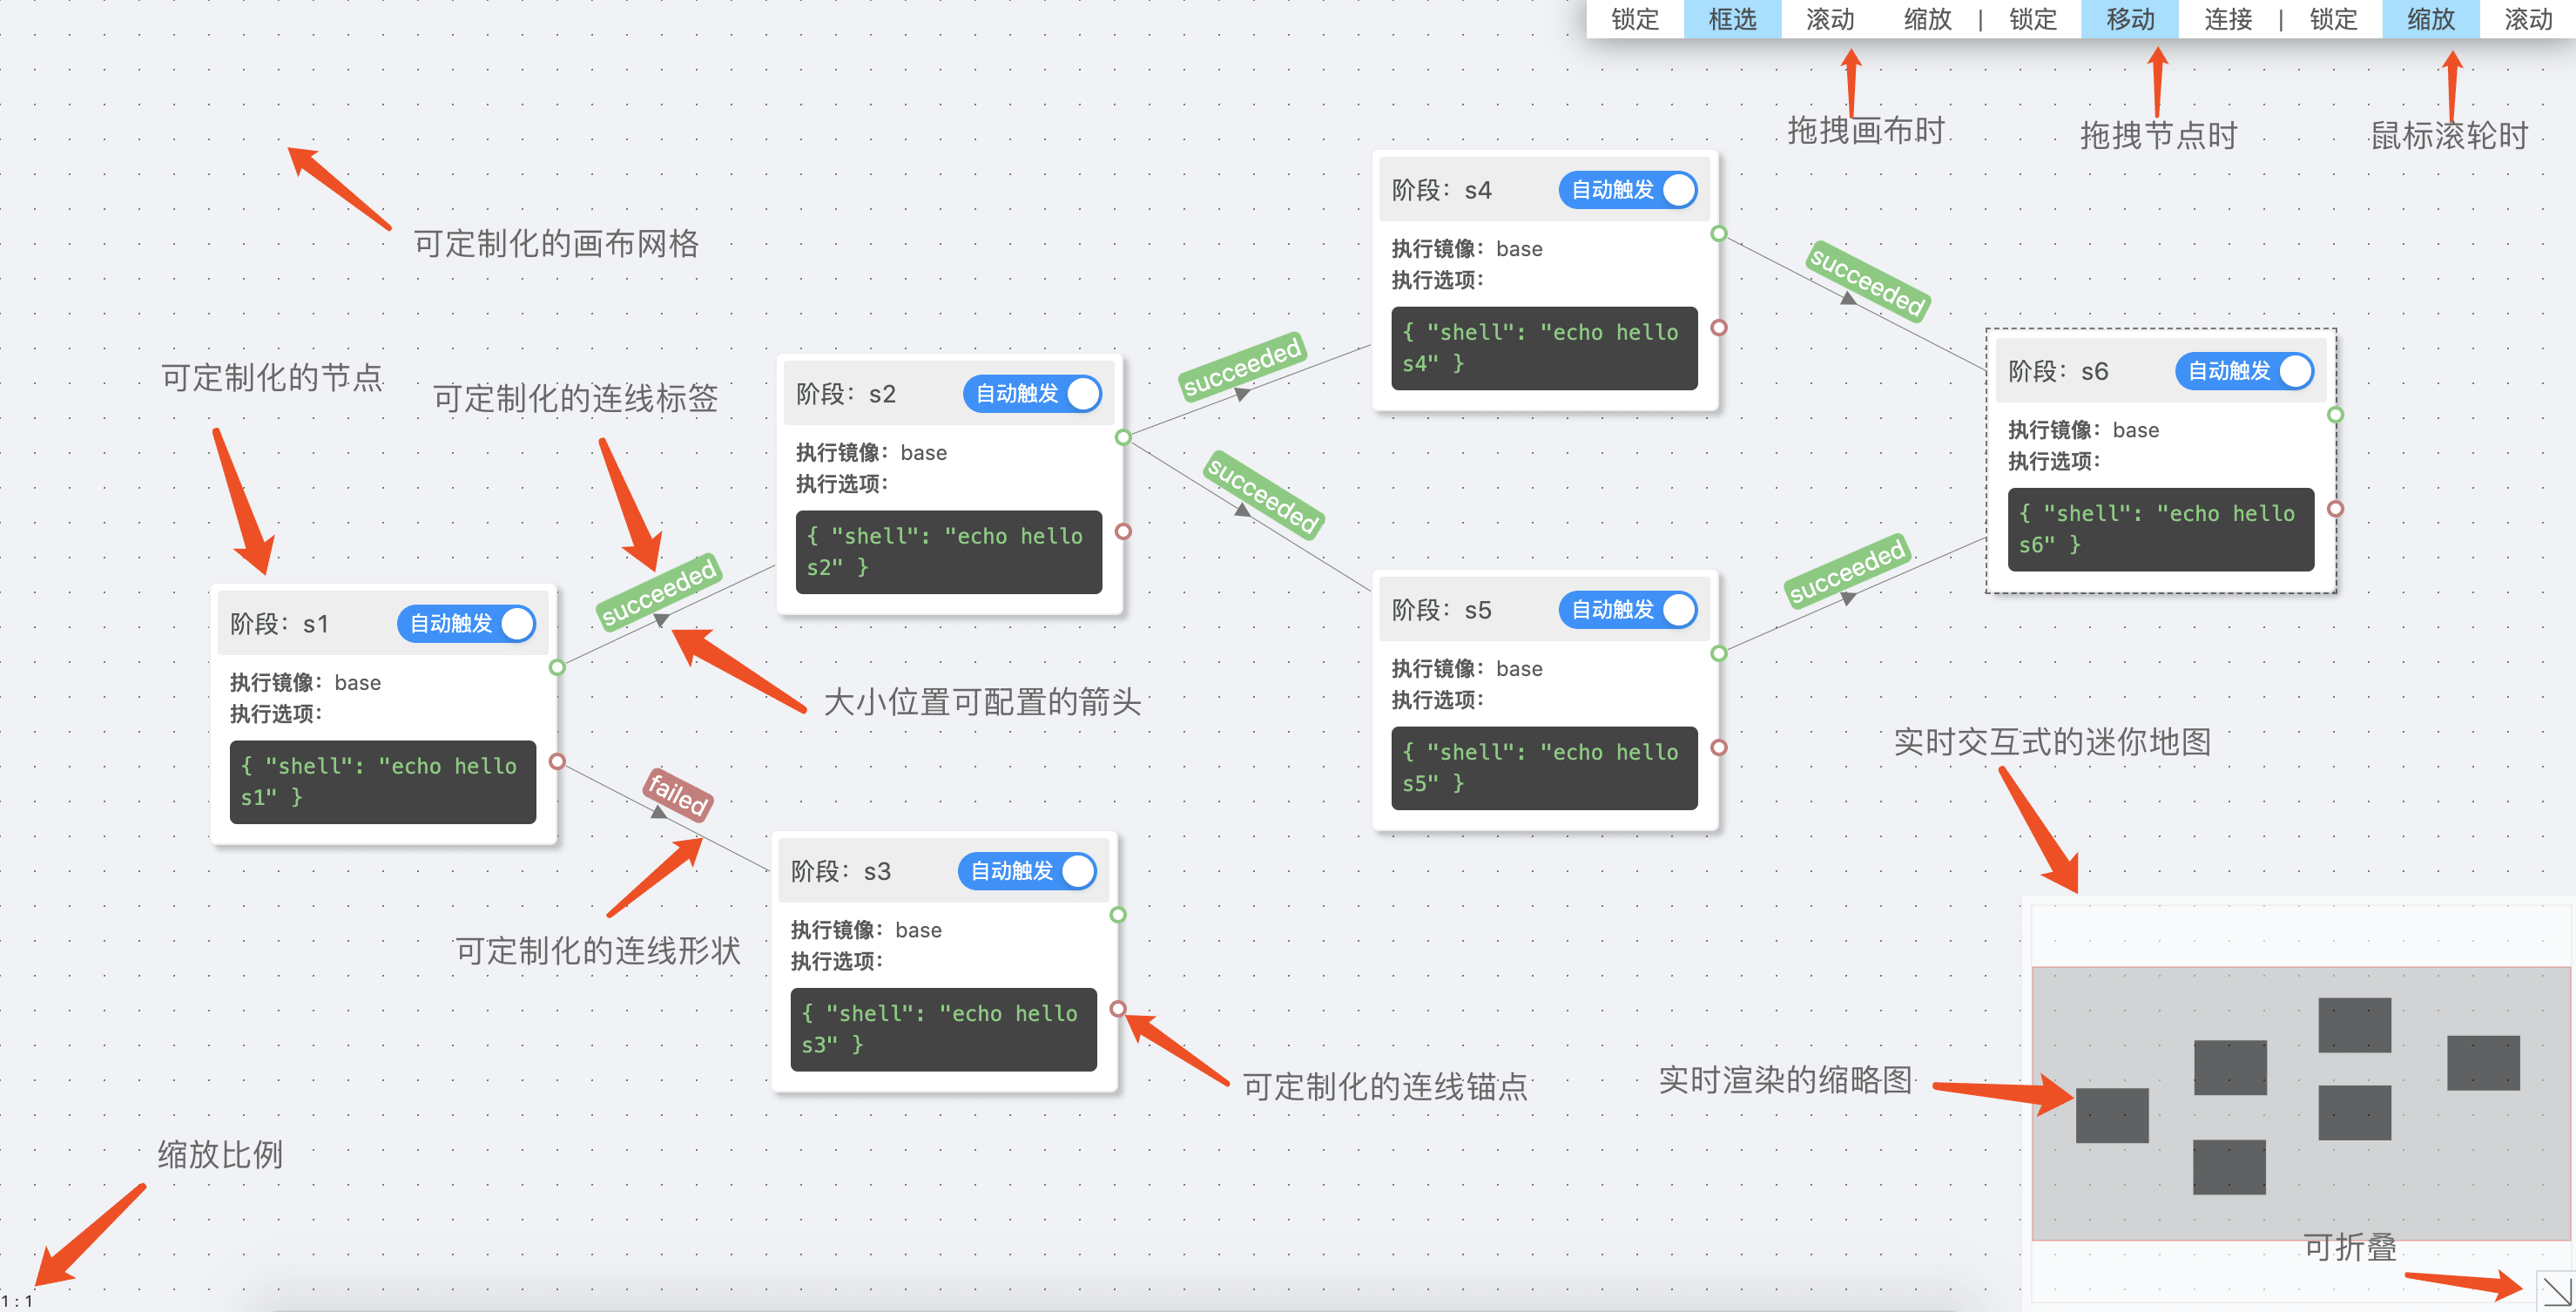The image size is (2576, 1312).
Task: Click the 1:1 zoom ratio indicator
Action: pos(17,1301)
